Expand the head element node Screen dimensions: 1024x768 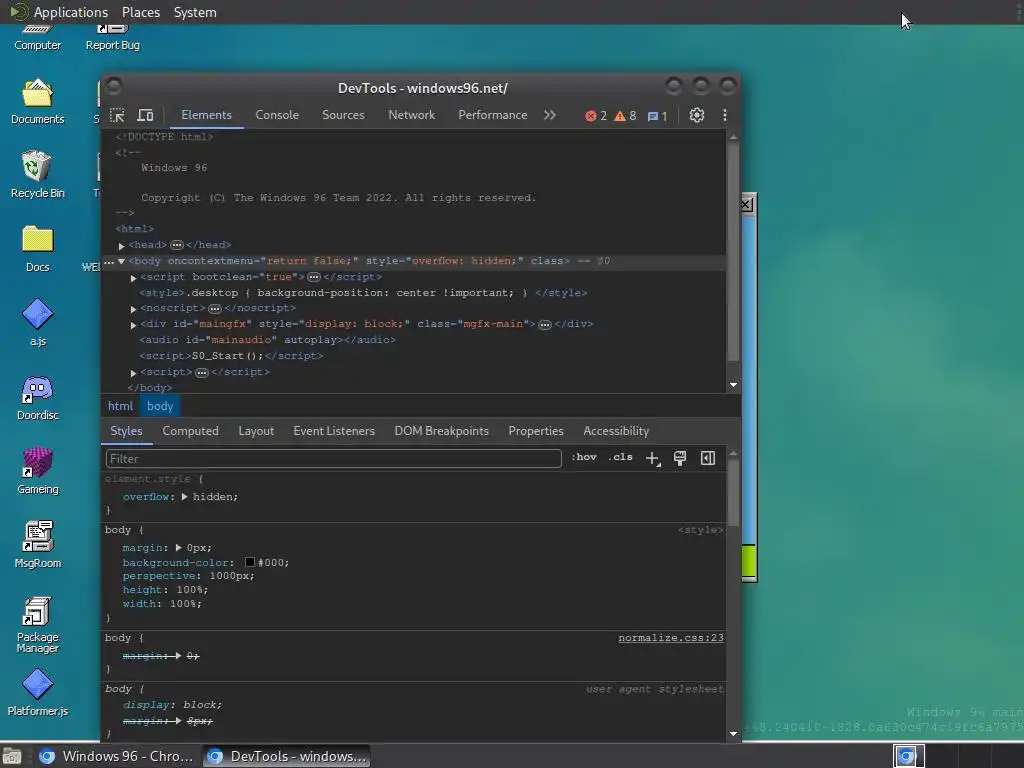(121, 246)
